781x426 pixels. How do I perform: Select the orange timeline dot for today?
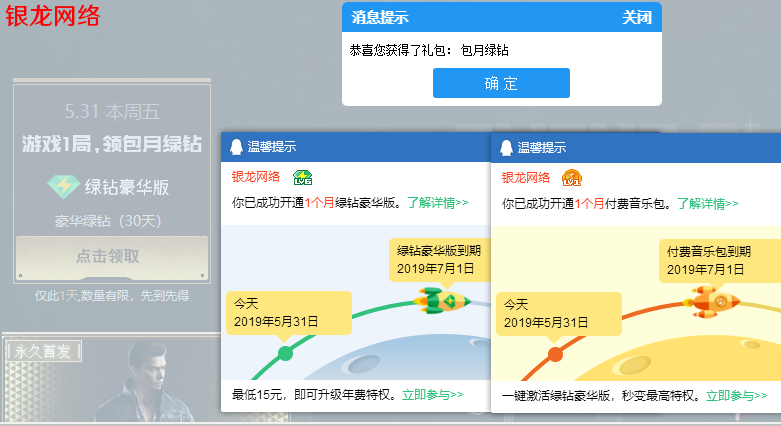point(555,355)
